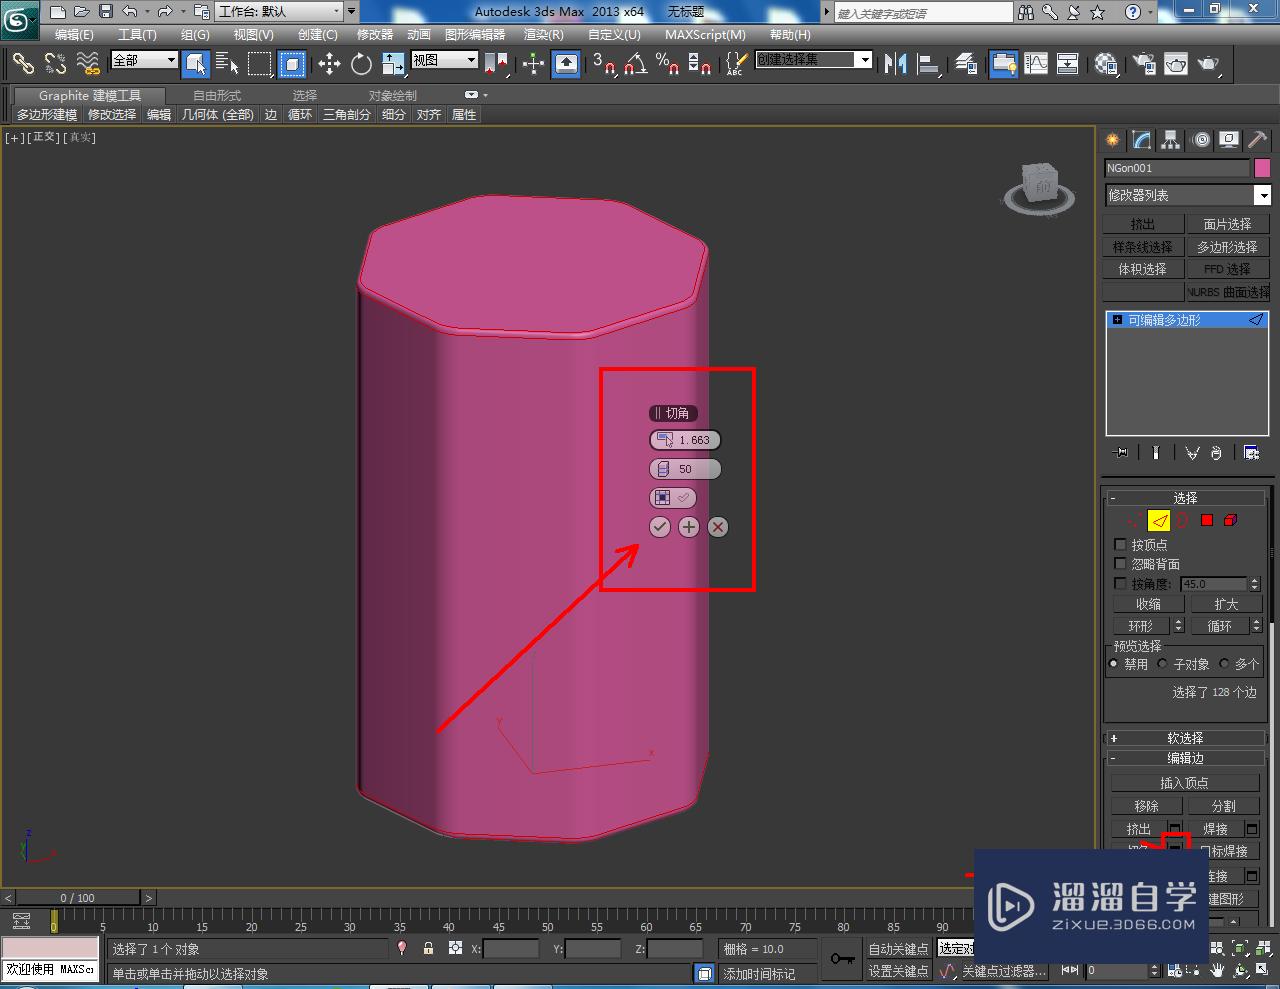
Task: Toggle the Angle Snap button
Action: click(x=635, y=64)
